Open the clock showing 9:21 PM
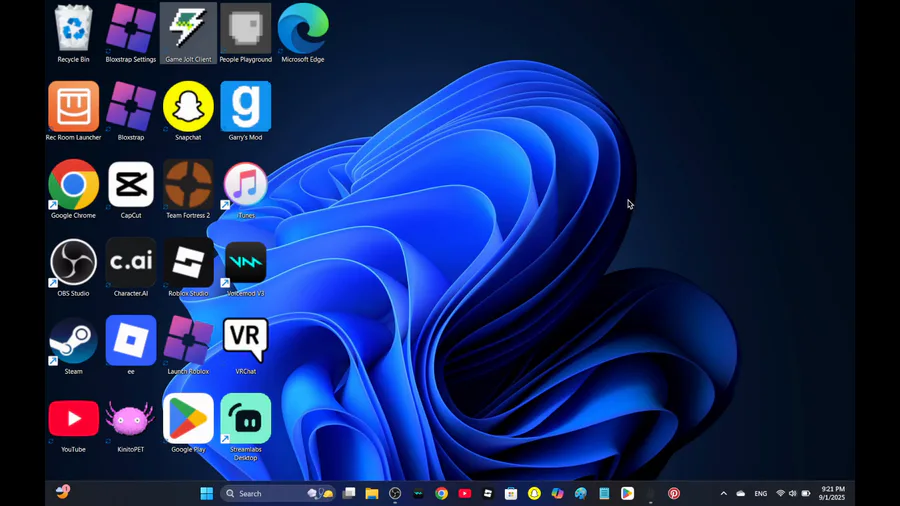 tap(832, 493)
